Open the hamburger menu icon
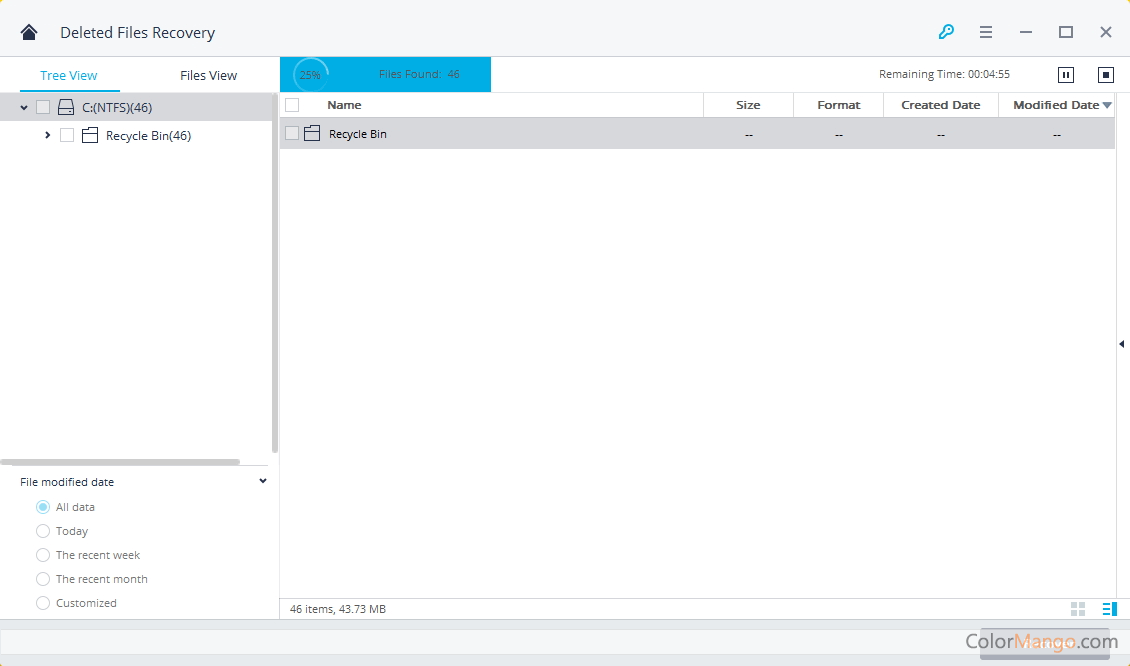This screenshot has width=1130, height=666. [x=986, y=32]
